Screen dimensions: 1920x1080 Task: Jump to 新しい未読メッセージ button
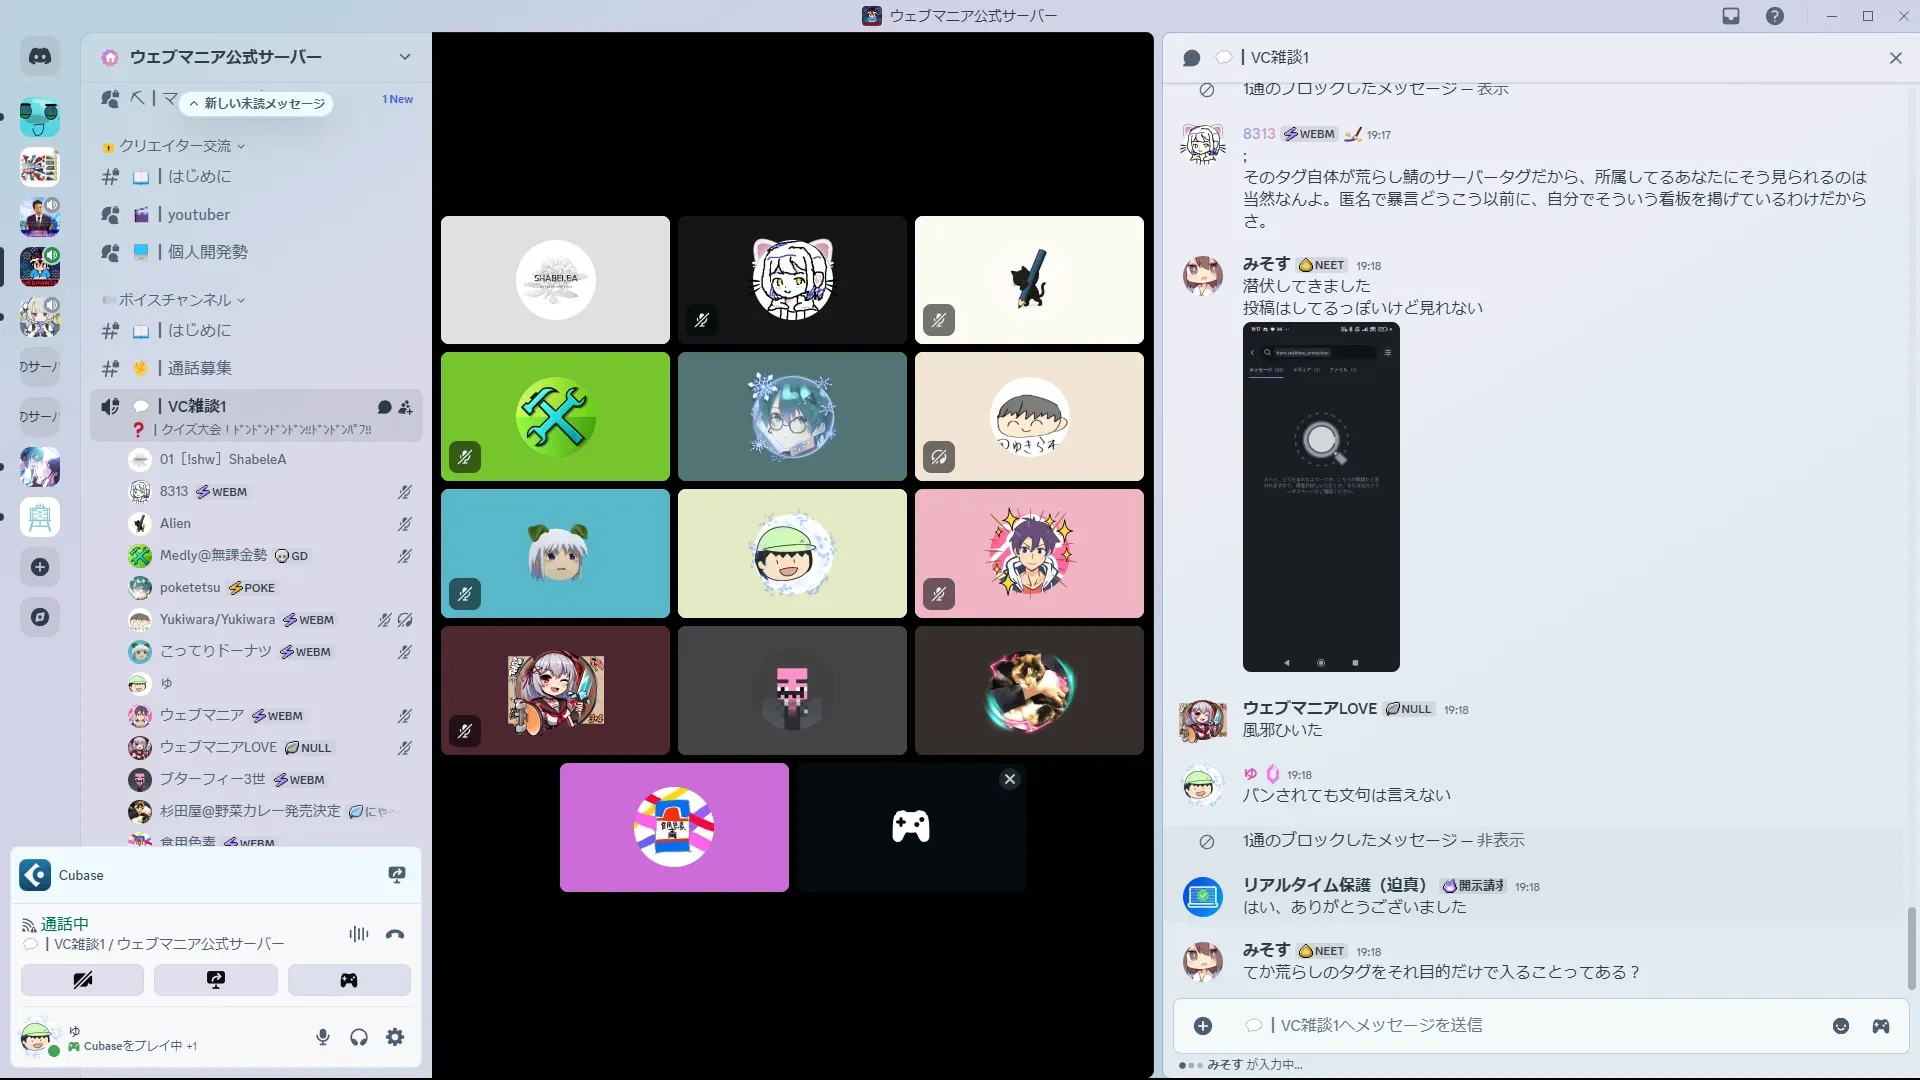[257, 103]
